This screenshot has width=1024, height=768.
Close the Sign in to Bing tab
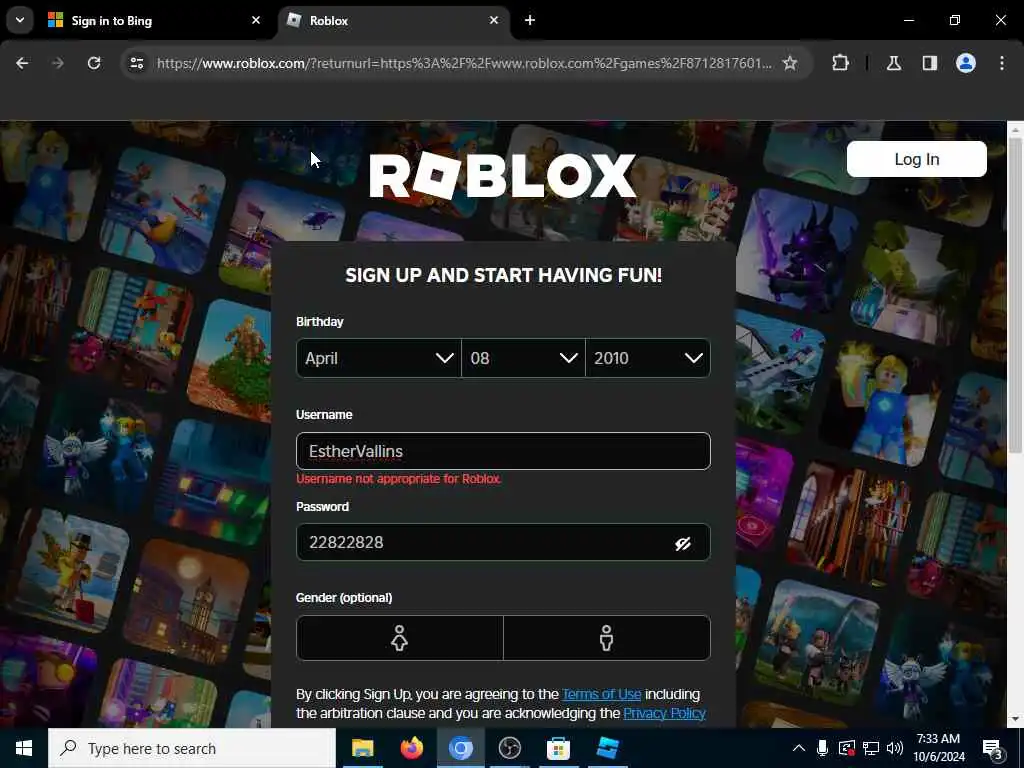coord(256,20)
